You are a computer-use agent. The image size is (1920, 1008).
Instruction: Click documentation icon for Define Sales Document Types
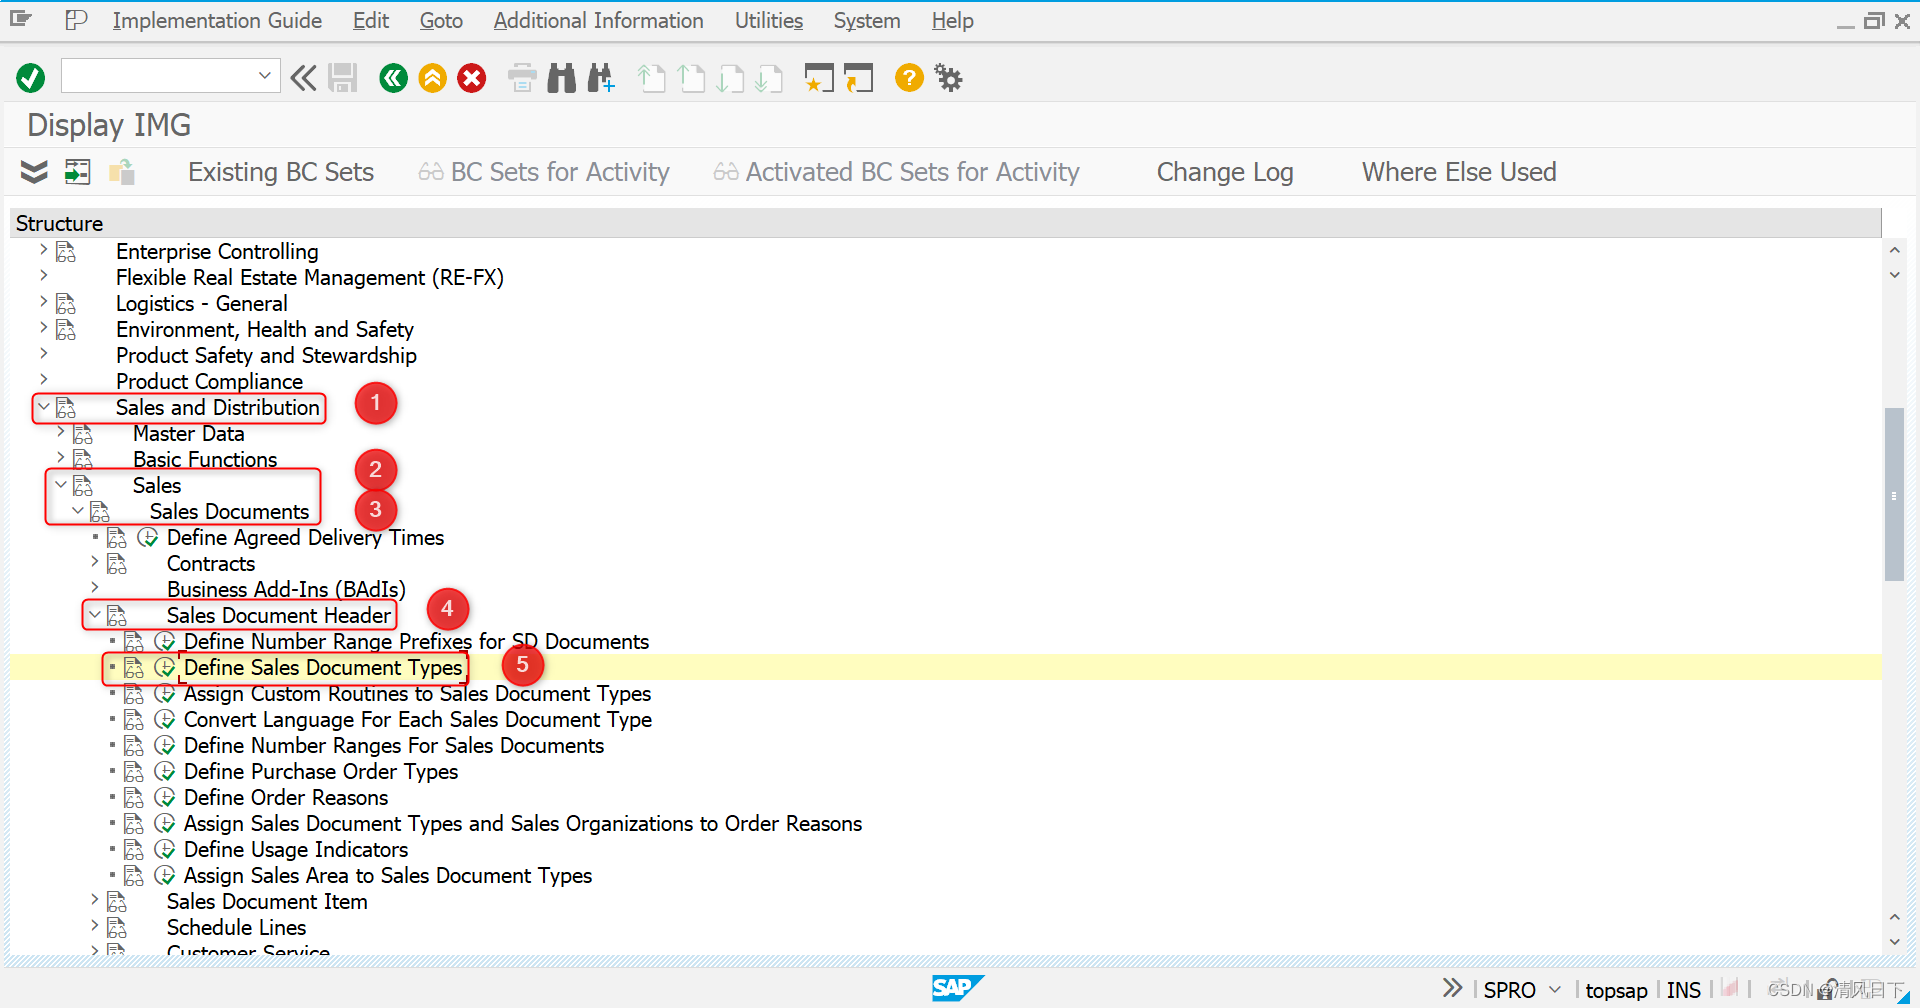click(134, 667)
